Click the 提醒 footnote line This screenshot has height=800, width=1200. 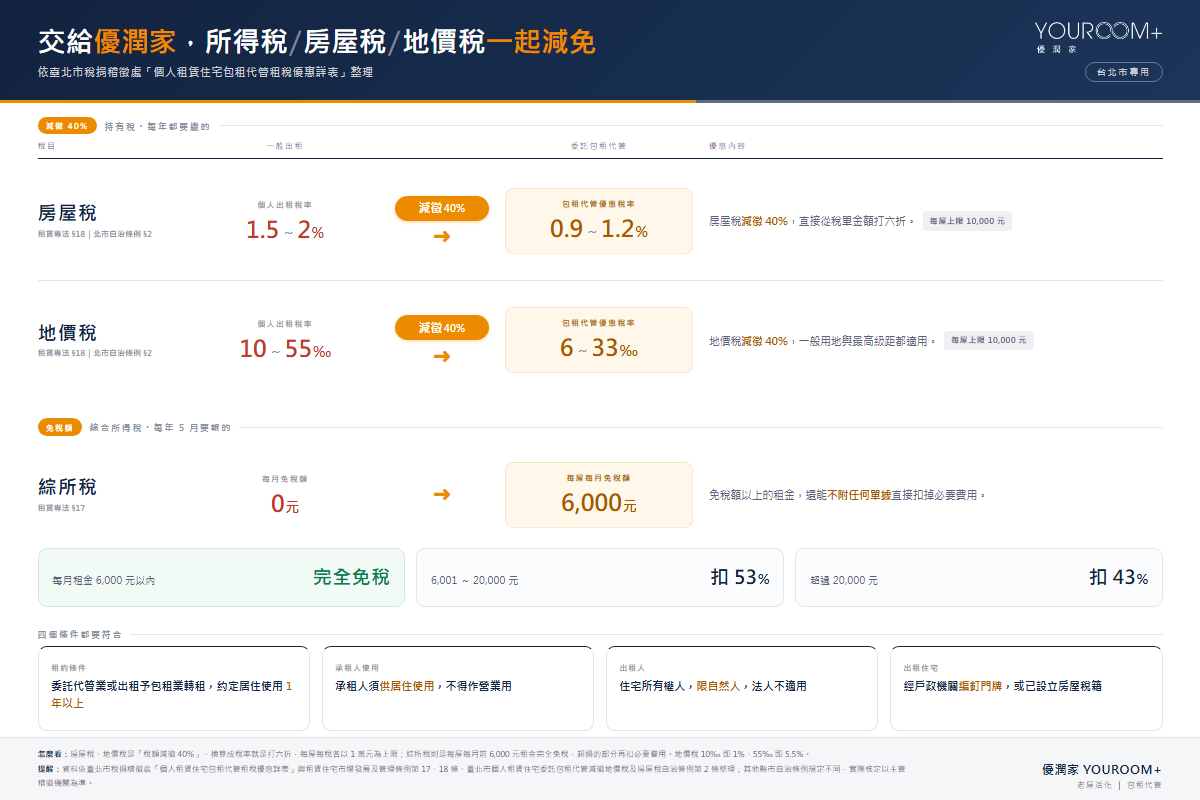coord(472,774)
